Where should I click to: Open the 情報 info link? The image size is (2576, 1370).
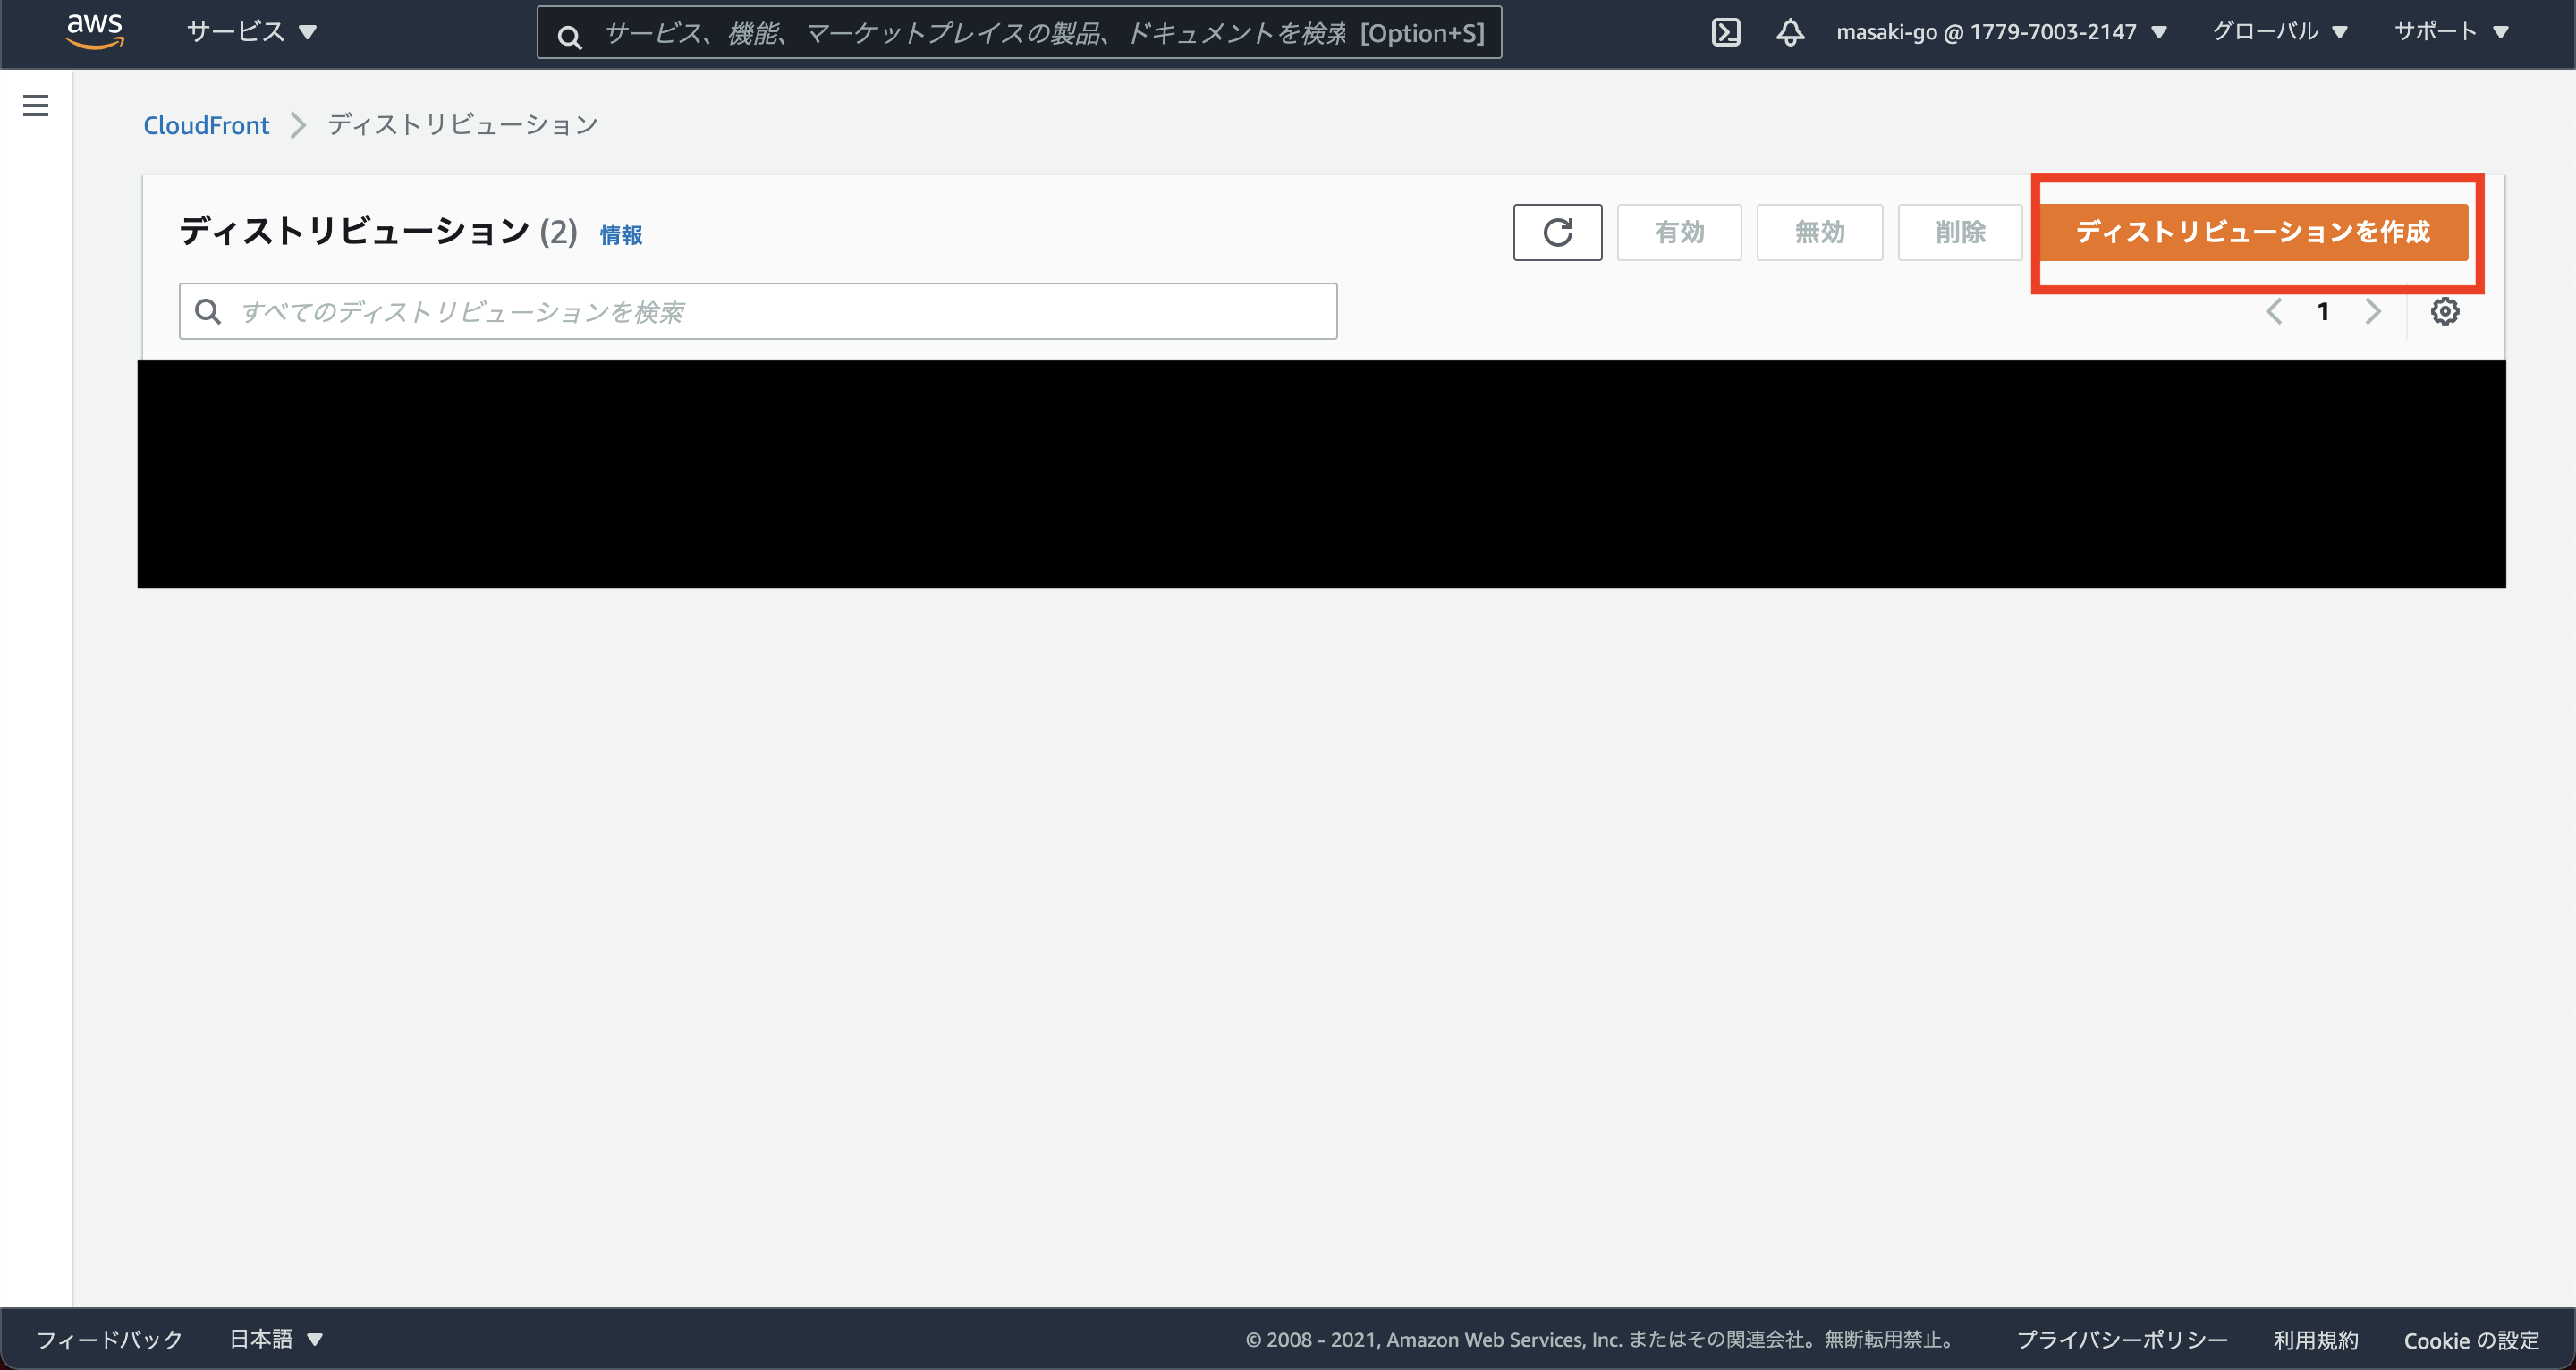621,235
